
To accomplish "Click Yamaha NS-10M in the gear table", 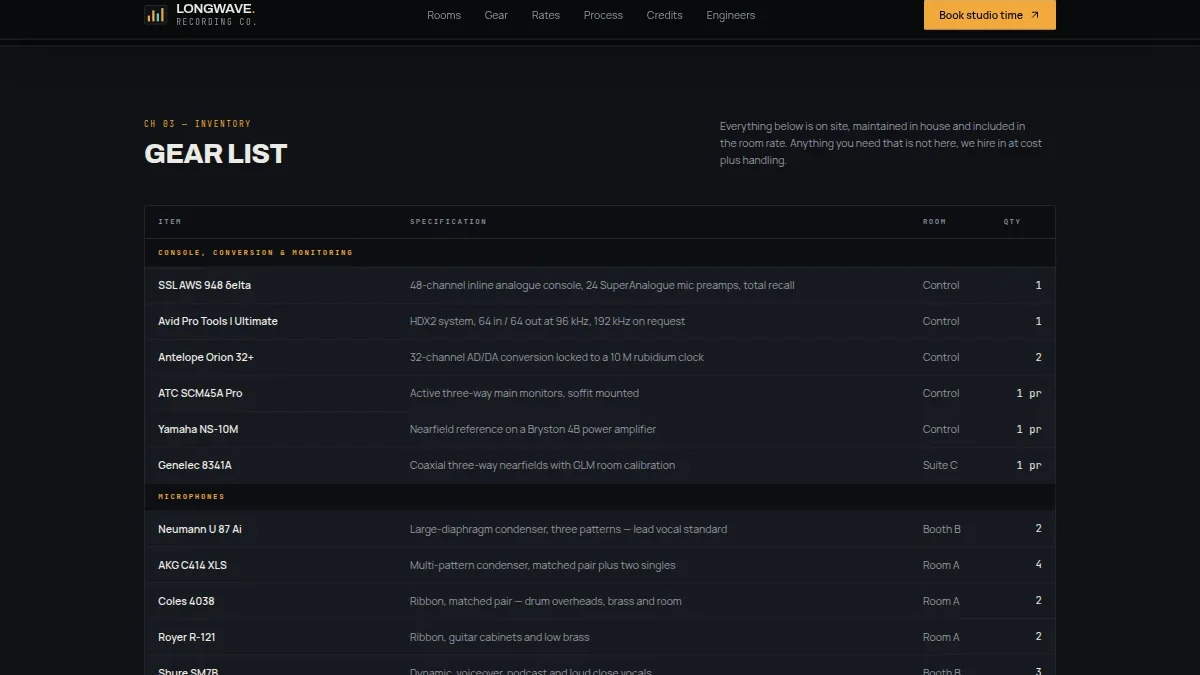I will (x=198, y=429).
